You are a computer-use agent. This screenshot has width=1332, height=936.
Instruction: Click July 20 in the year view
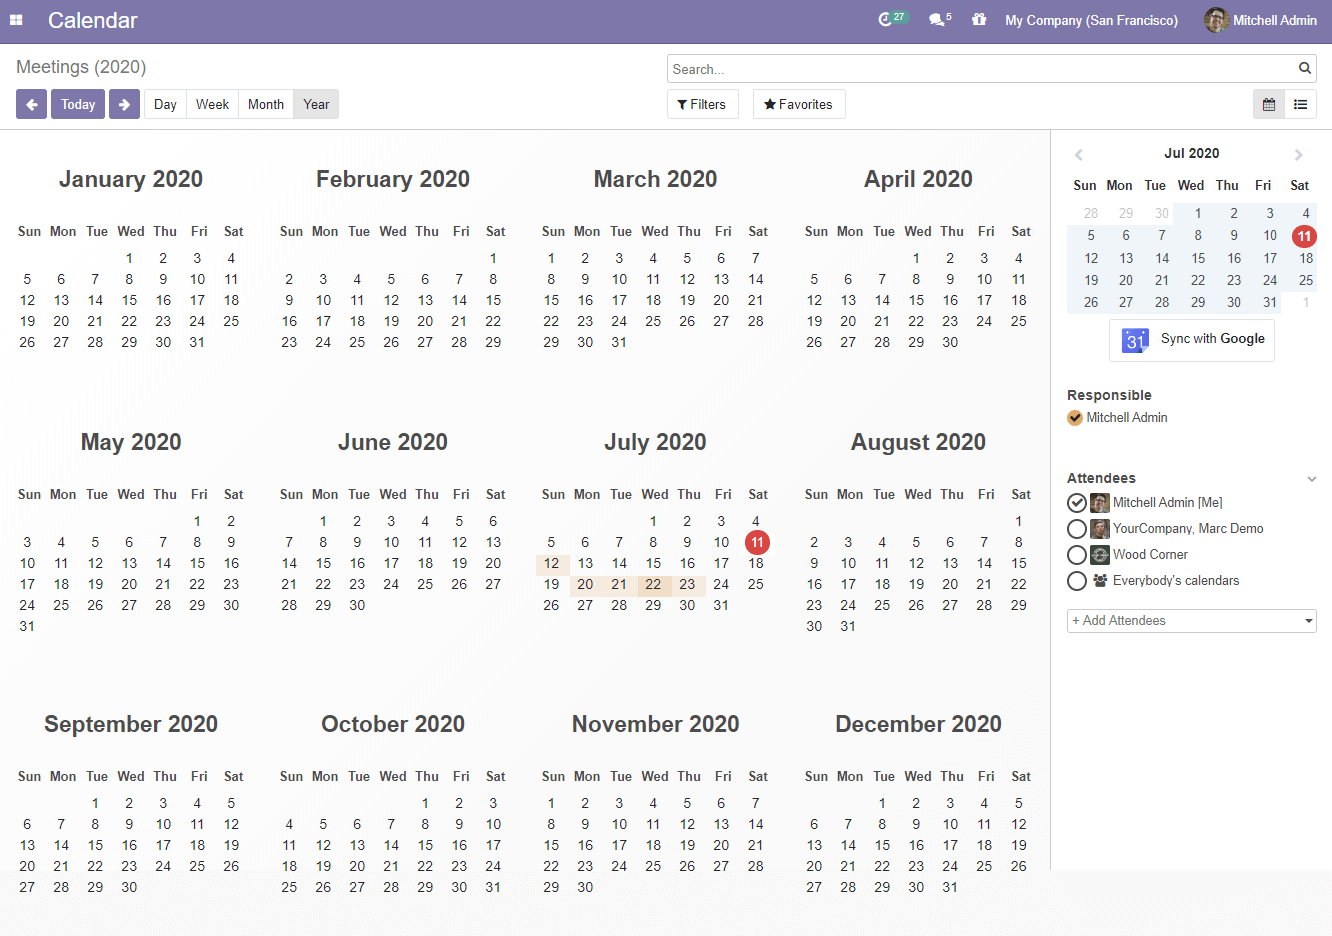pyautogui.click(x=586, y=585)
